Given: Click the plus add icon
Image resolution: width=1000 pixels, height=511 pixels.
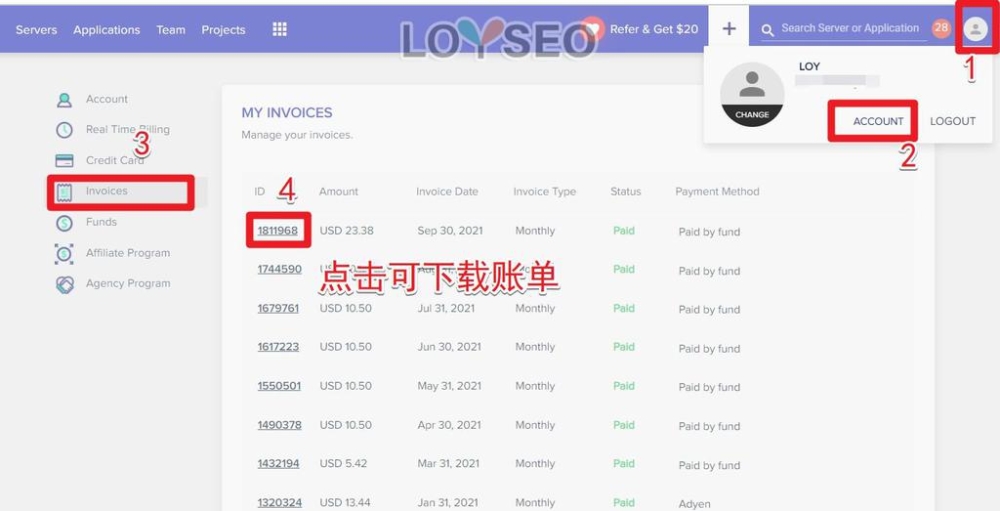Looking at the screenshot, I should 729,29.
